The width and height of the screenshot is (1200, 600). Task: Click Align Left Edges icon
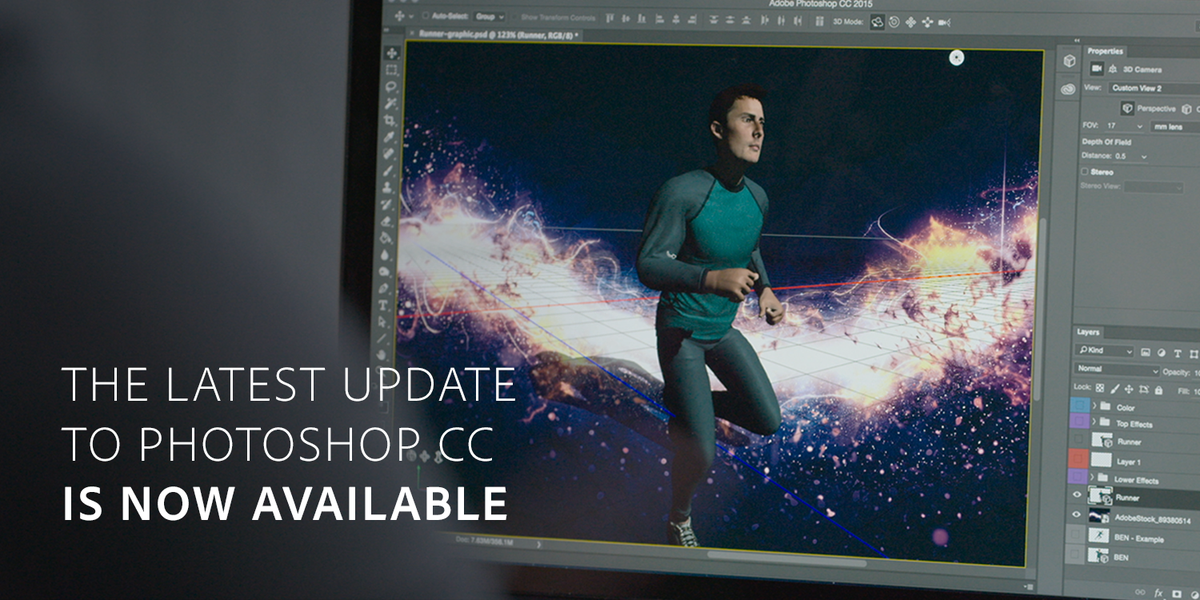tap(659, 20)
